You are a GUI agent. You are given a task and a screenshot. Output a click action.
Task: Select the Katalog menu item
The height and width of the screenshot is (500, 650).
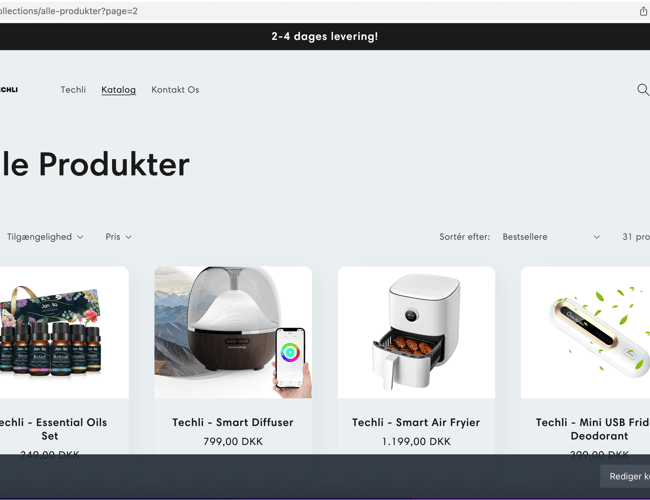tap(119, 90)
